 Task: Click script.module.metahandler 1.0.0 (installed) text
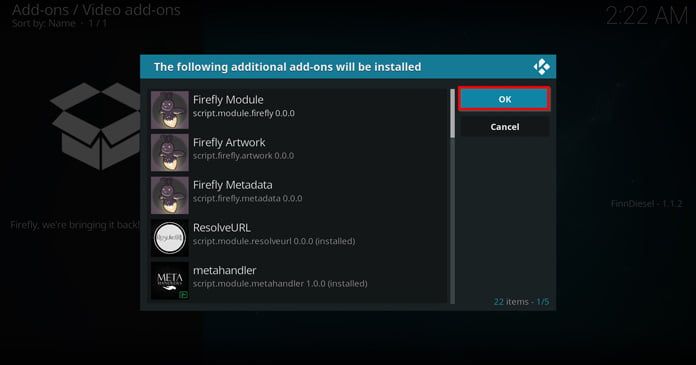pyautogui.click(x=280, y=283)
